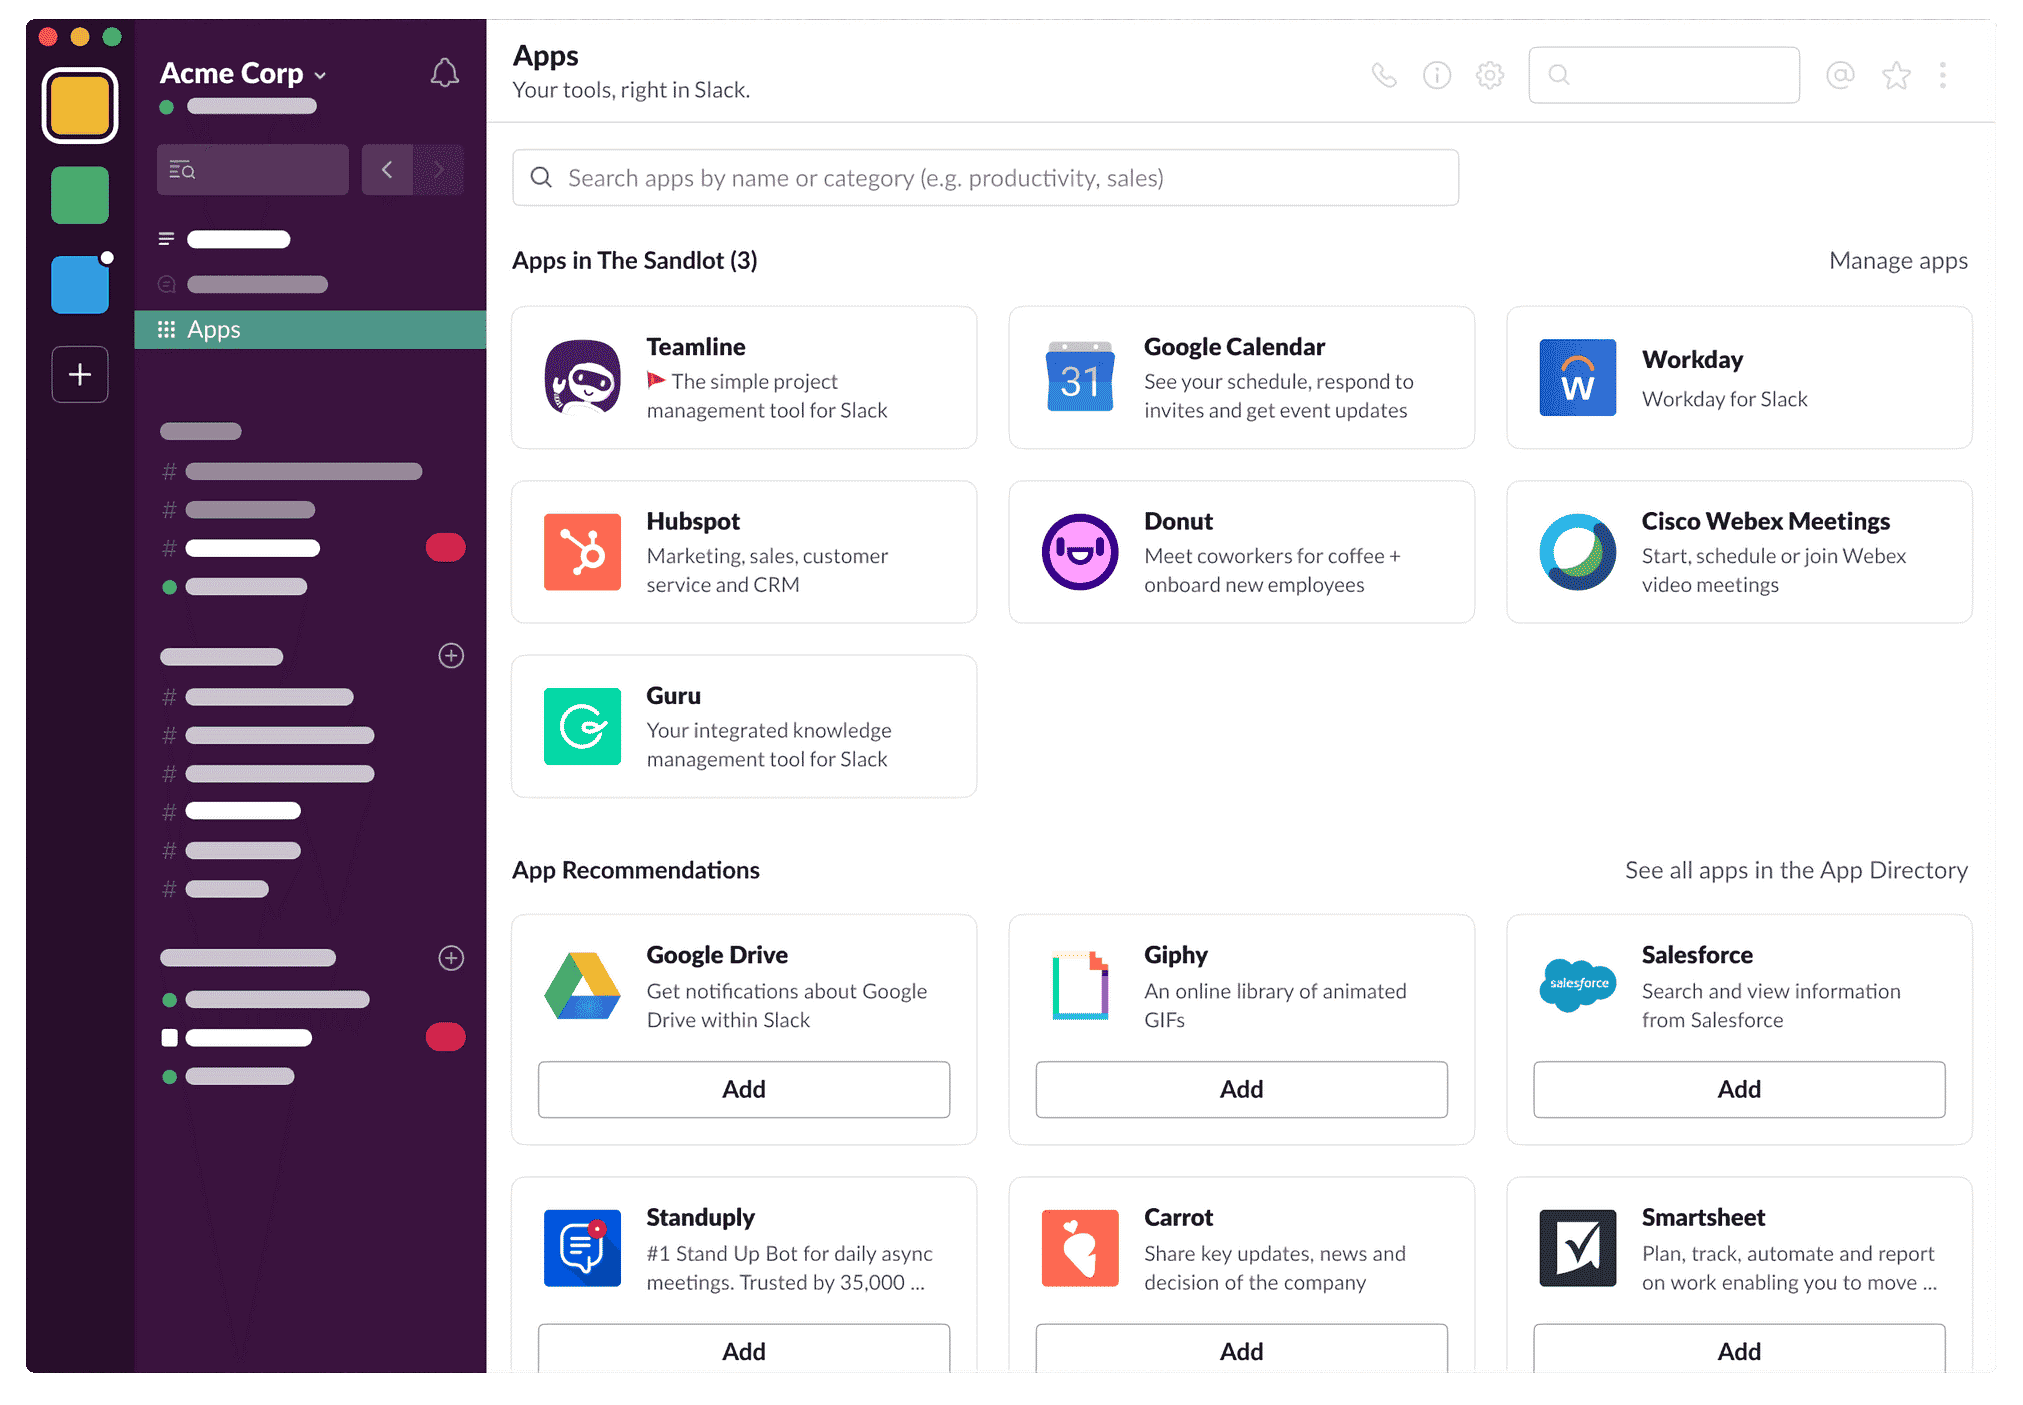Screen dimensions: 2023x1405
Task: Add the Standuply app
Action: (x=744, y=1350)
